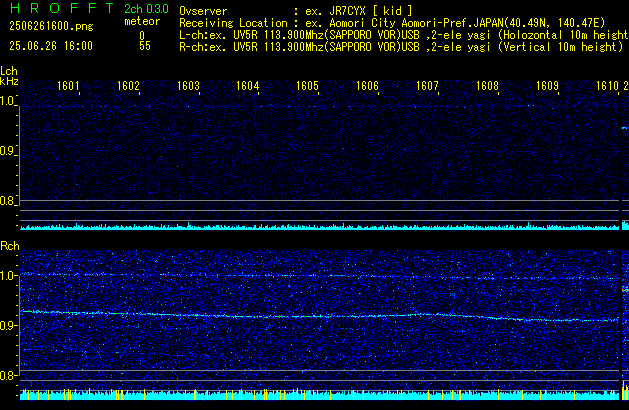The image size is (629, 410).
Task: Click the bright signal trace in Rch spectrogram
Action: (x=320, y=316)
